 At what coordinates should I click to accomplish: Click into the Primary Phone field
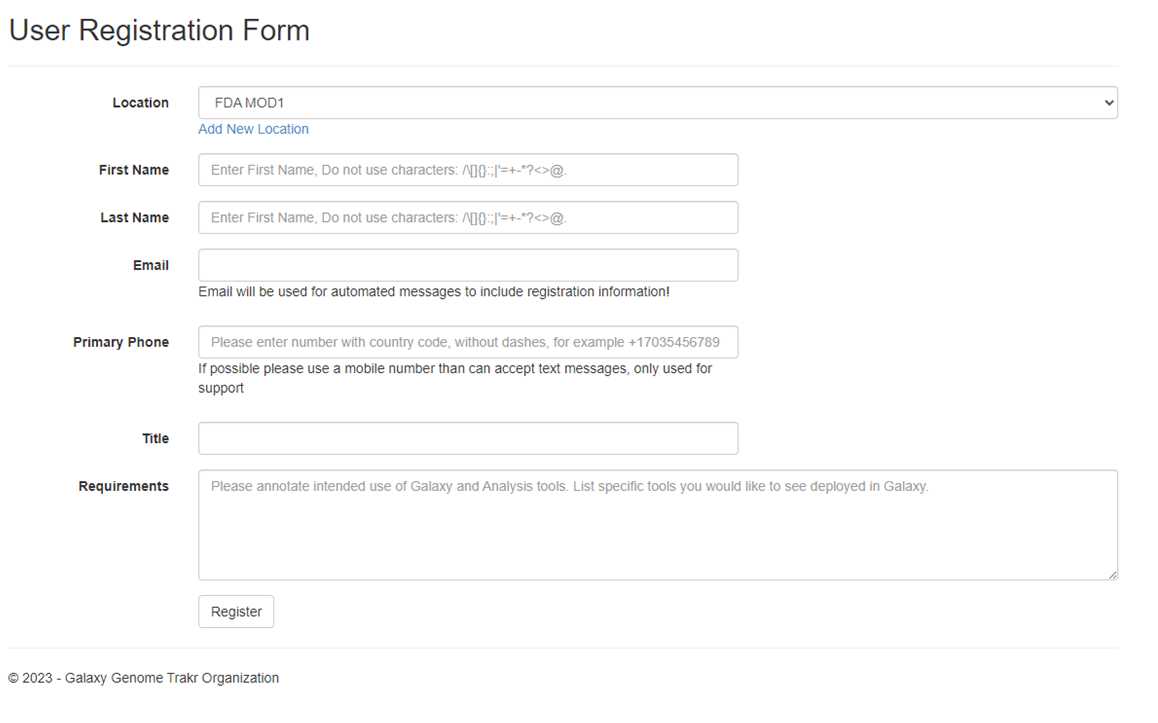coord(467,342)
